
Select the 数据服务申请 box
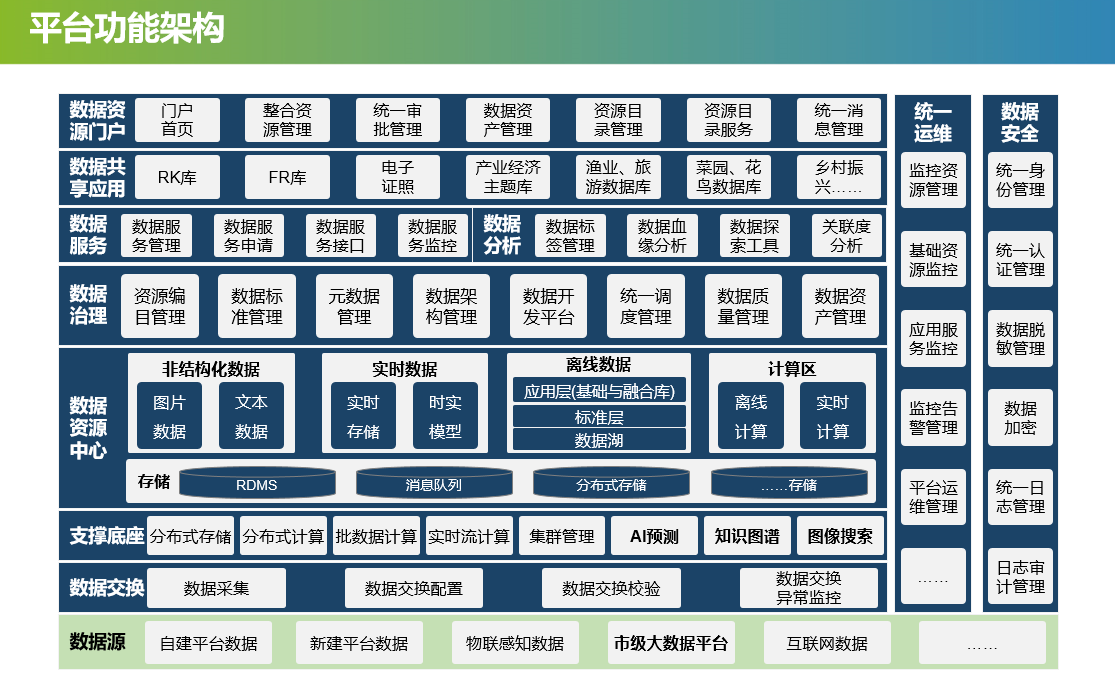point(248,235)
